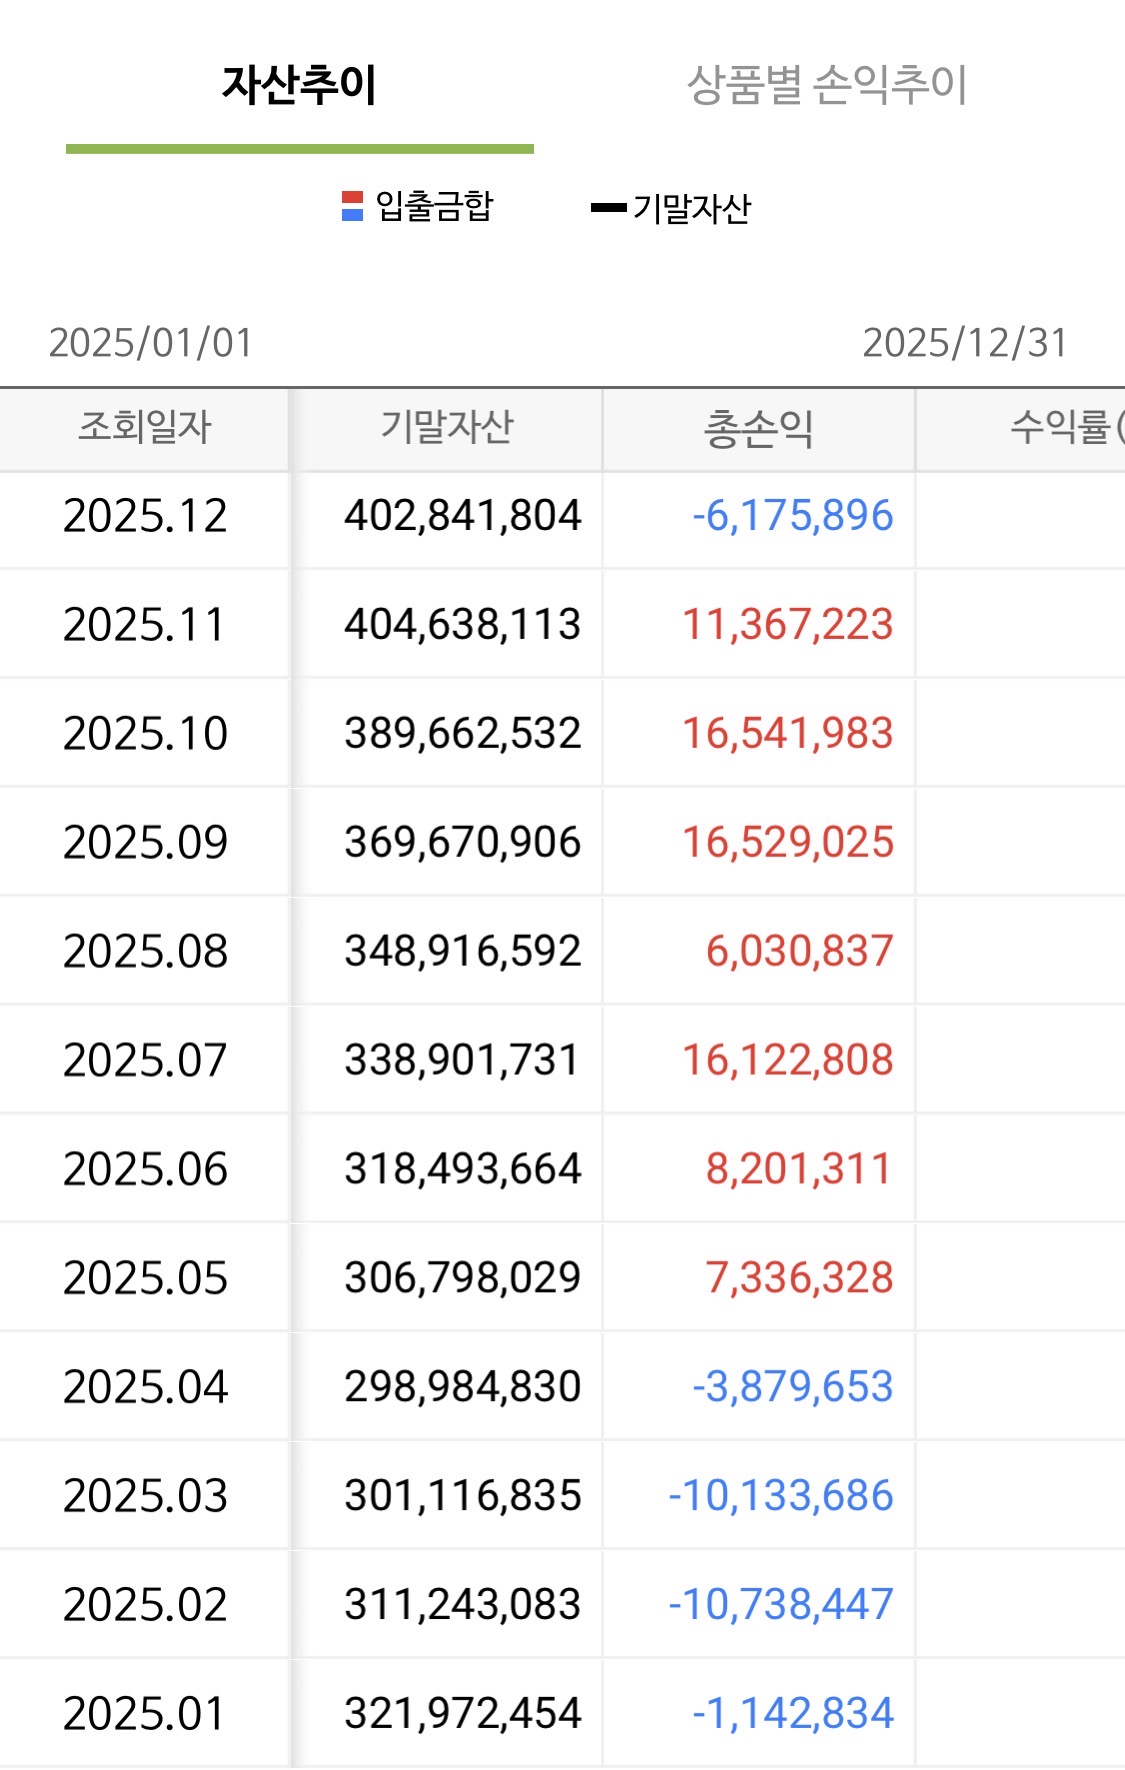Click the black 기말자산 legend line icon

pyautogui.click(x=608, y=208)
